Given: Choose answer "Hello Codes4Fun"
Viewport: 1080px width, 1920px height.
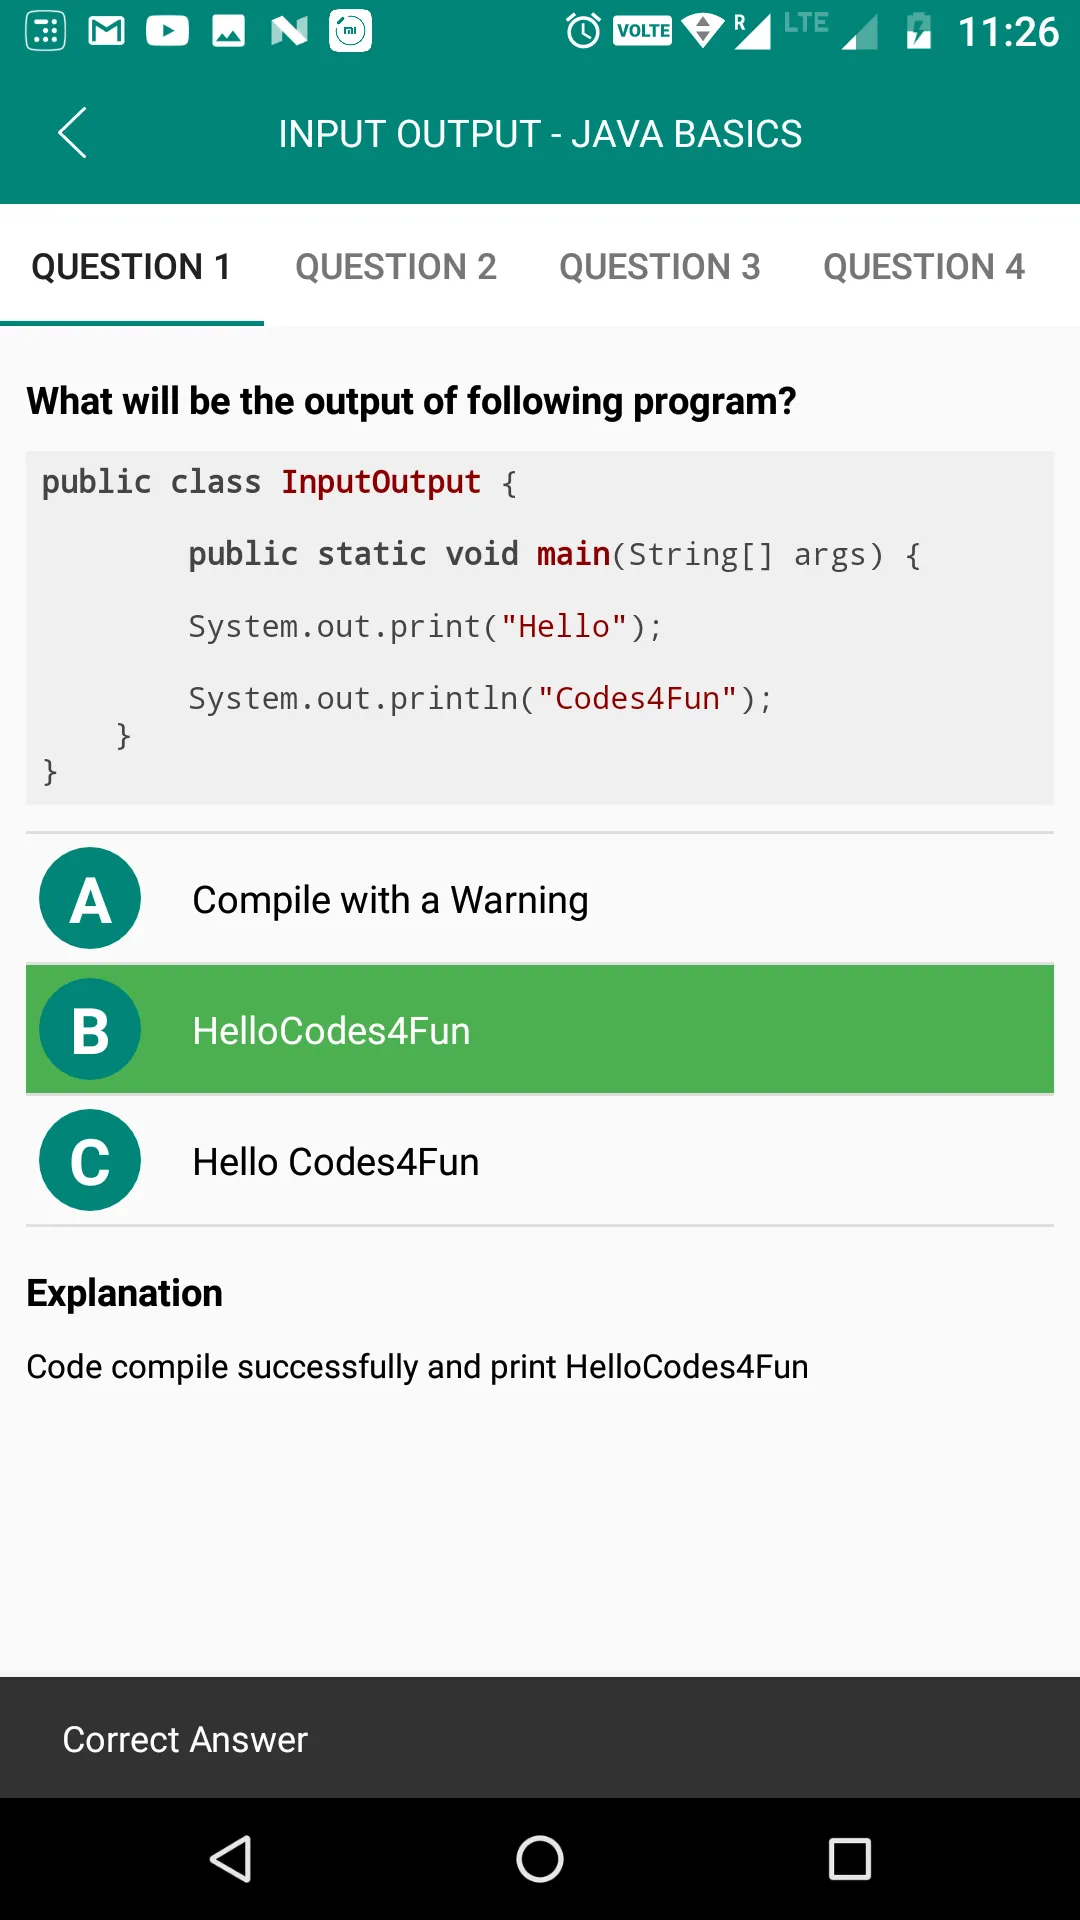Looking at the screenshot, I should click(540, 1161).
